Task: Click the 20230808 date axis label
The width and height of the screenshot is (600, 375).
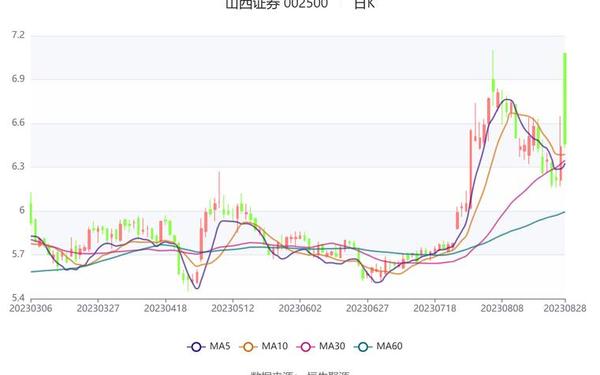Action: click(502, 308)
